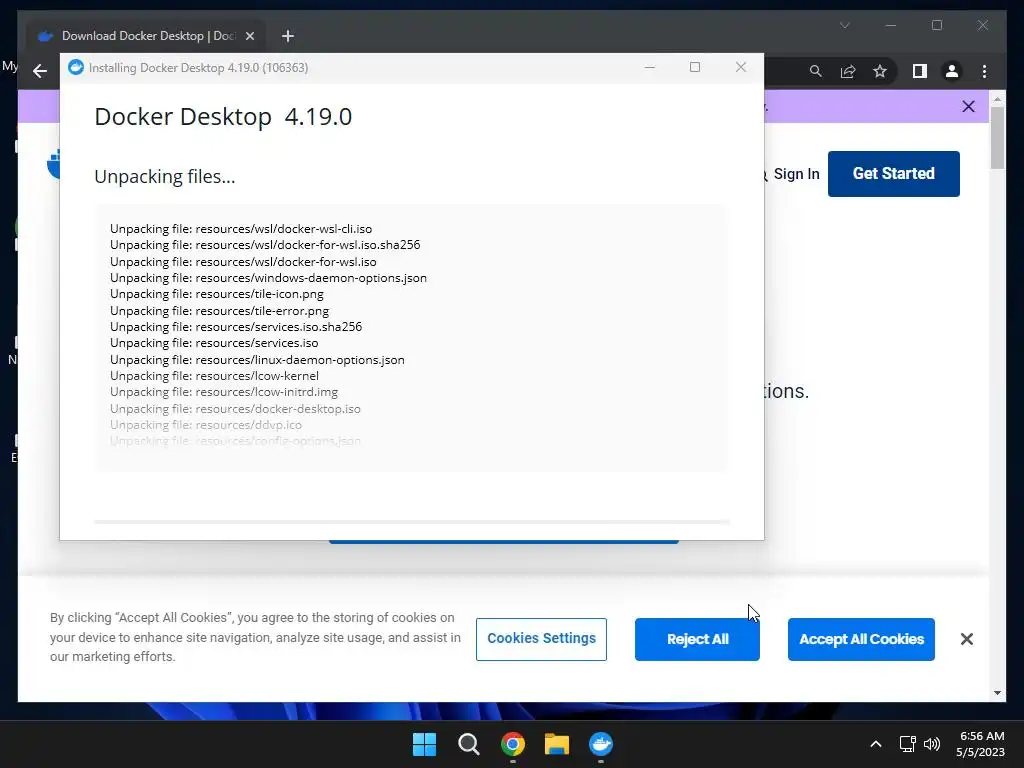The width and height of the screenshot is (1024, 768).
Task: Open Windows taskbar search
Action: tap(468, 744)
